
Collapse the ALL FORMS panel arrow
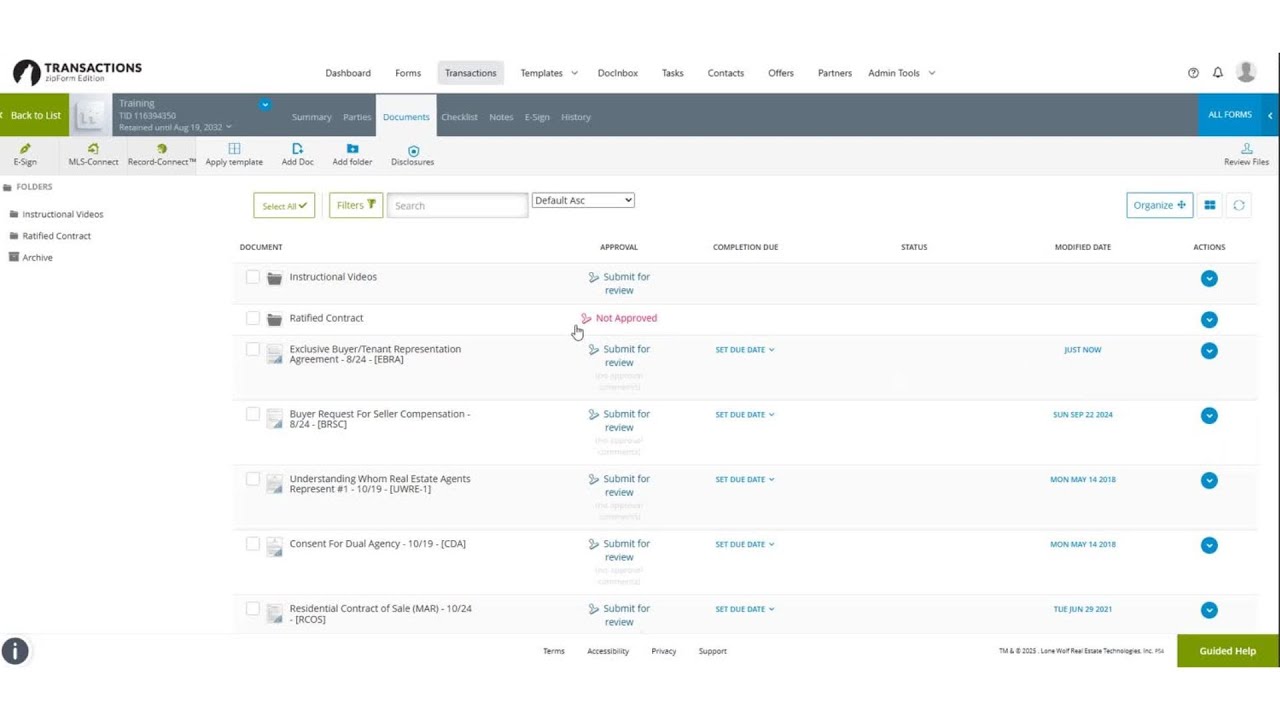(x=1270, y=115)
